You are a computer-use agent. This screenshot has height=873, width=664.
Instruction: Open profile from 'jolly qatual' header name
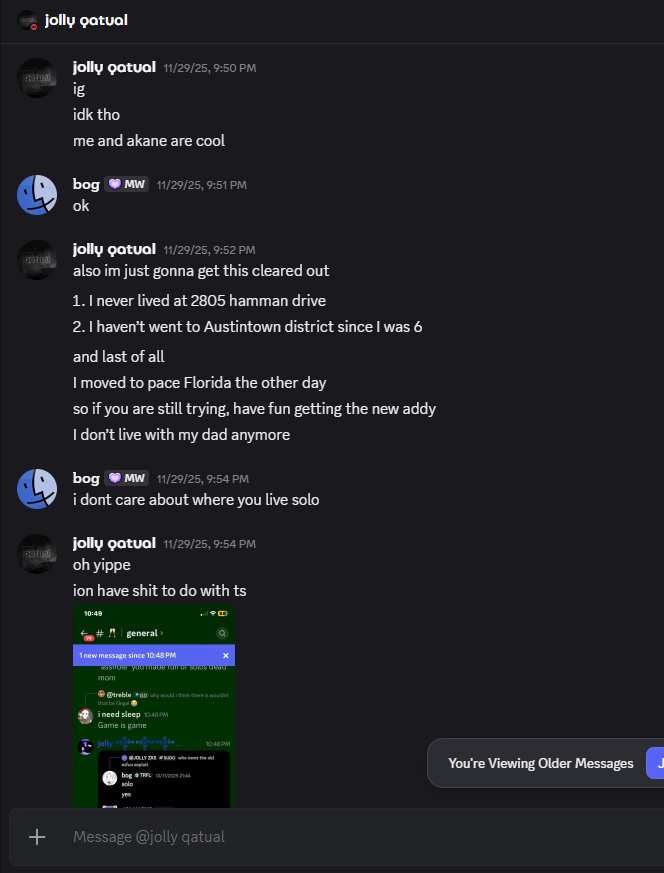coord(86,20)
